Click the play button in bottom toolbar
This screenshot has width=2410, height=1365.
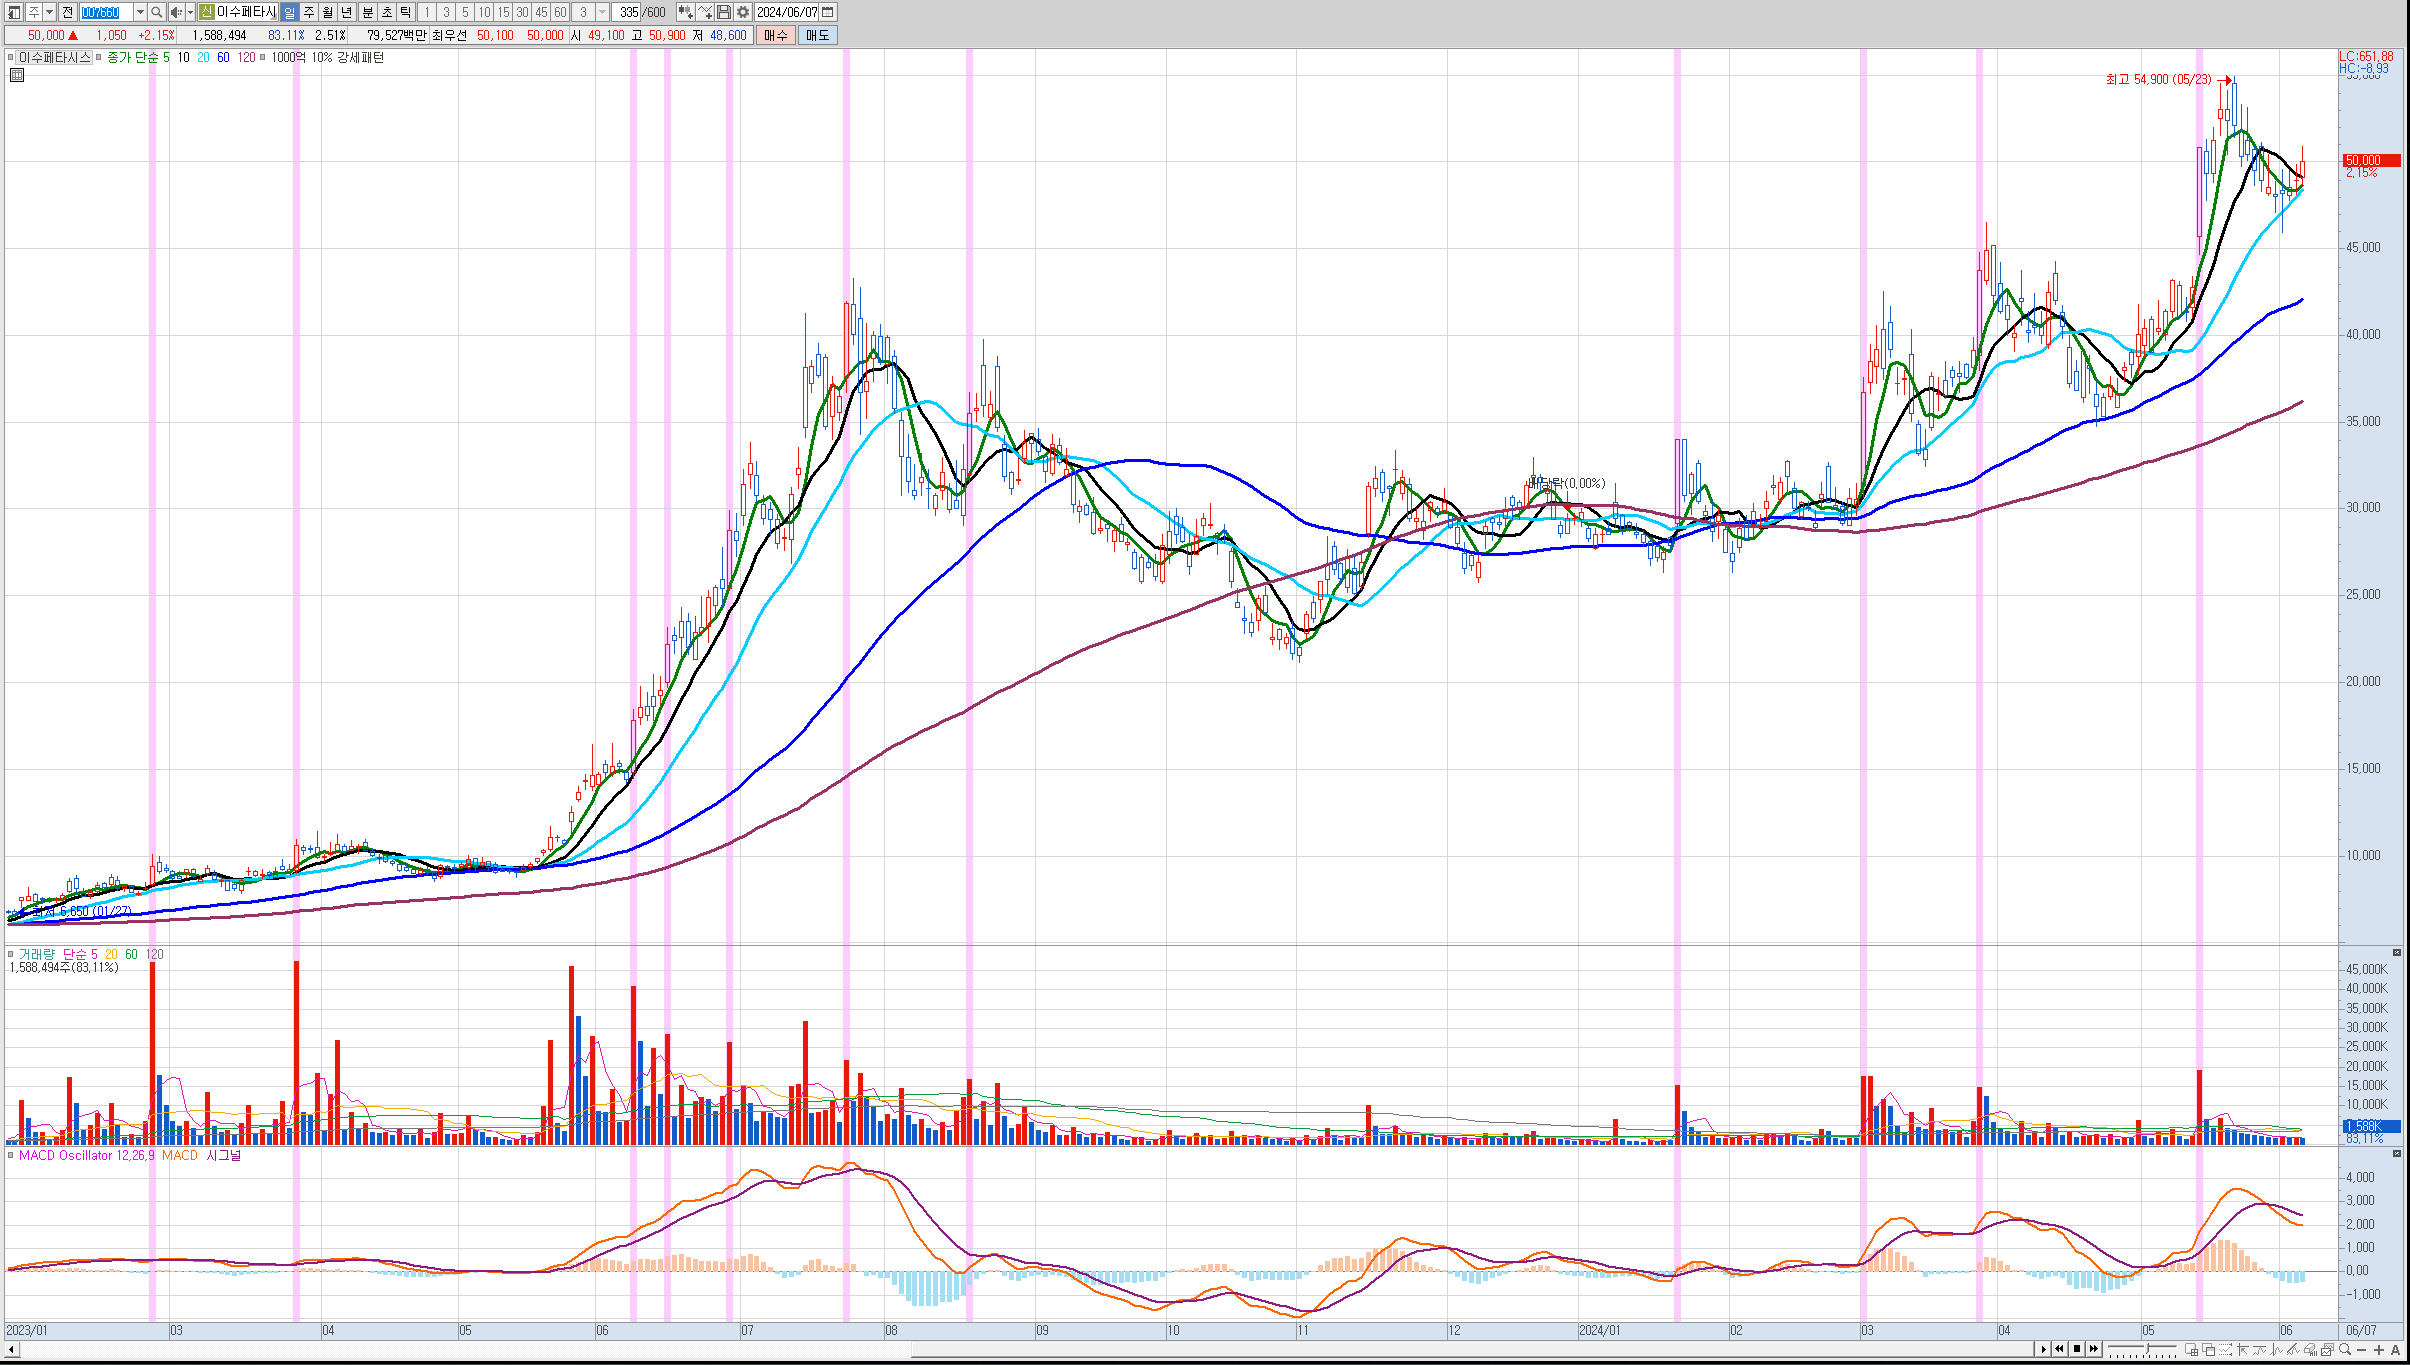[x=2043, y=1349]
